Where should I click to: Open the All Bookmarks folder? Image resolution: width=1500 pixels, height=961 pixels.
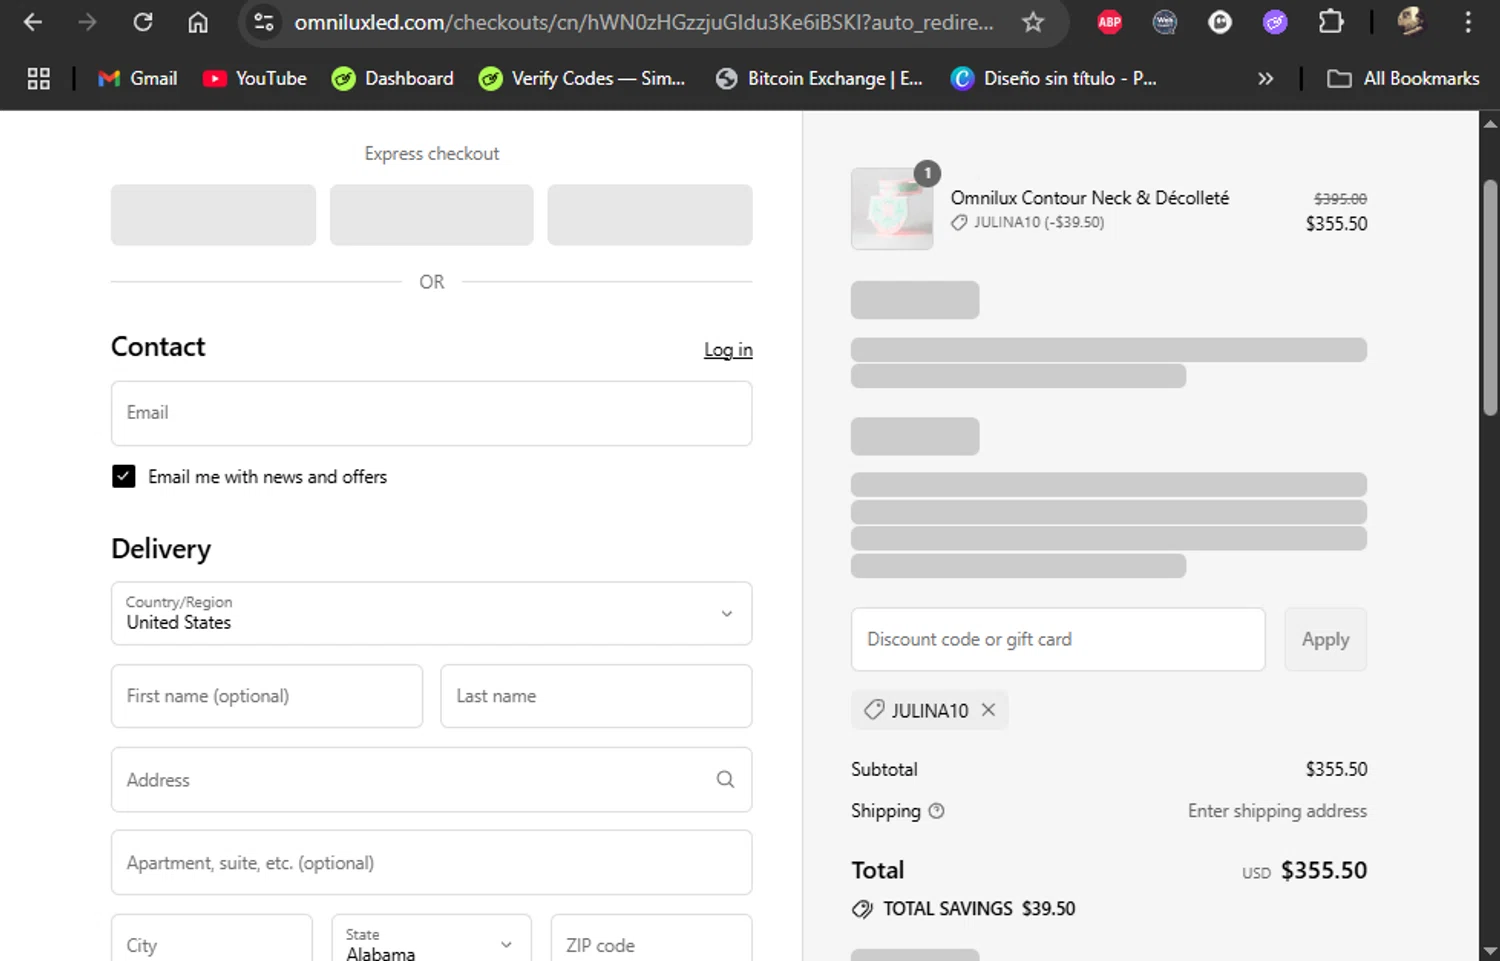(x=1403, y=79)
